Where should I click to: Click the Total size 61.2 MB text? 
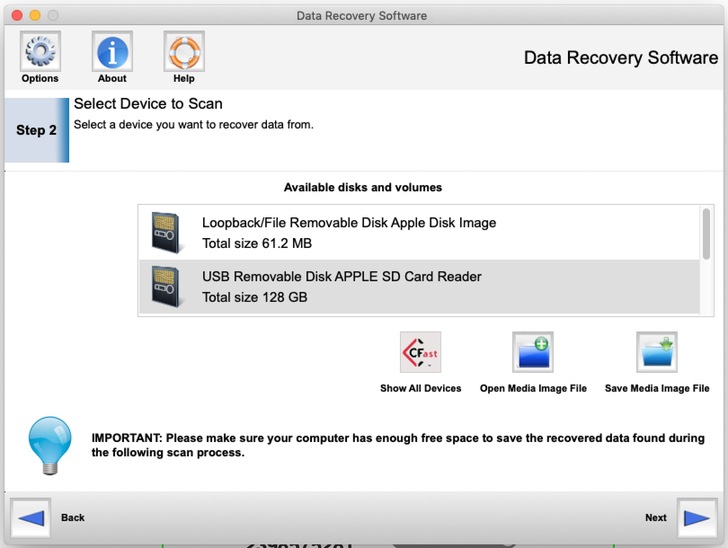click(x=257, y=243)
